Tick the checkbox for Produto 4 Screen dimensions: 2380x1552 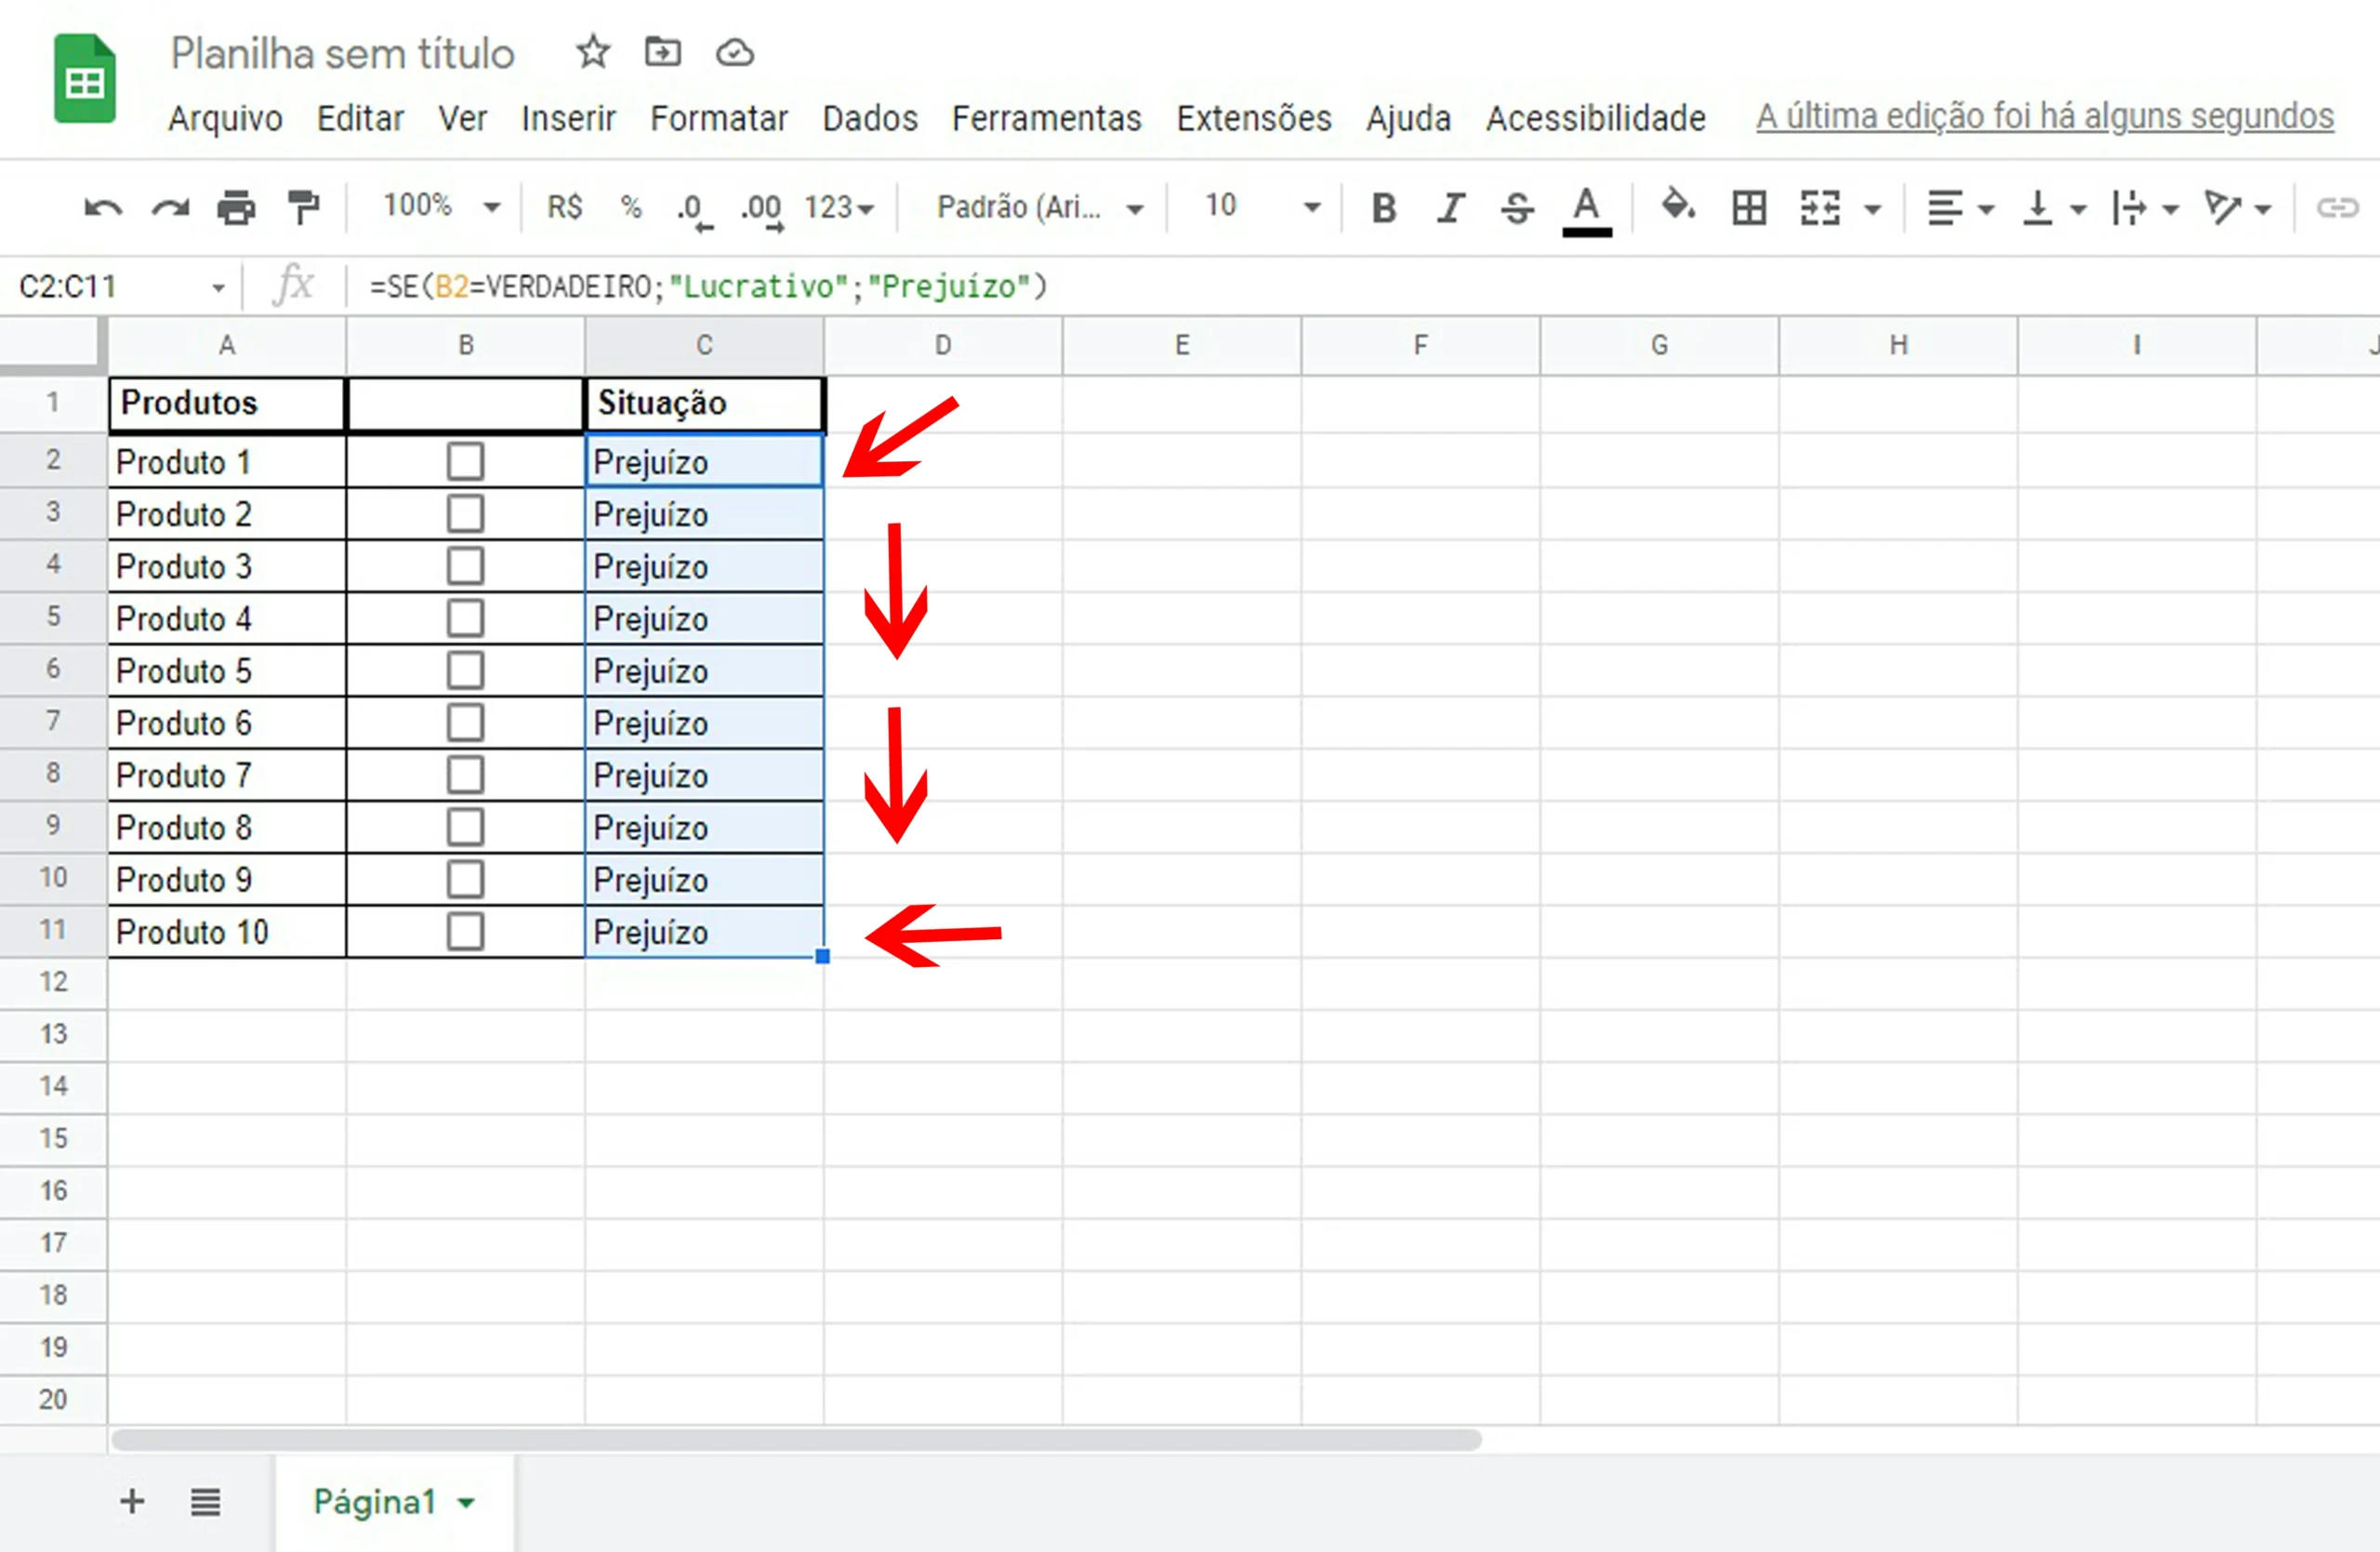[x=465, y=618]
